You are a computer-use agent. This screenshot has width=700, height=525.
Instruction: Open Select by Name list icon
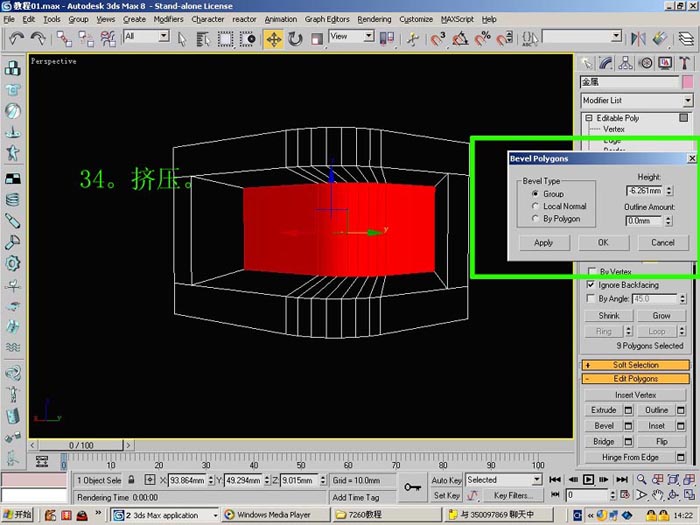click(x=203, y=39)
